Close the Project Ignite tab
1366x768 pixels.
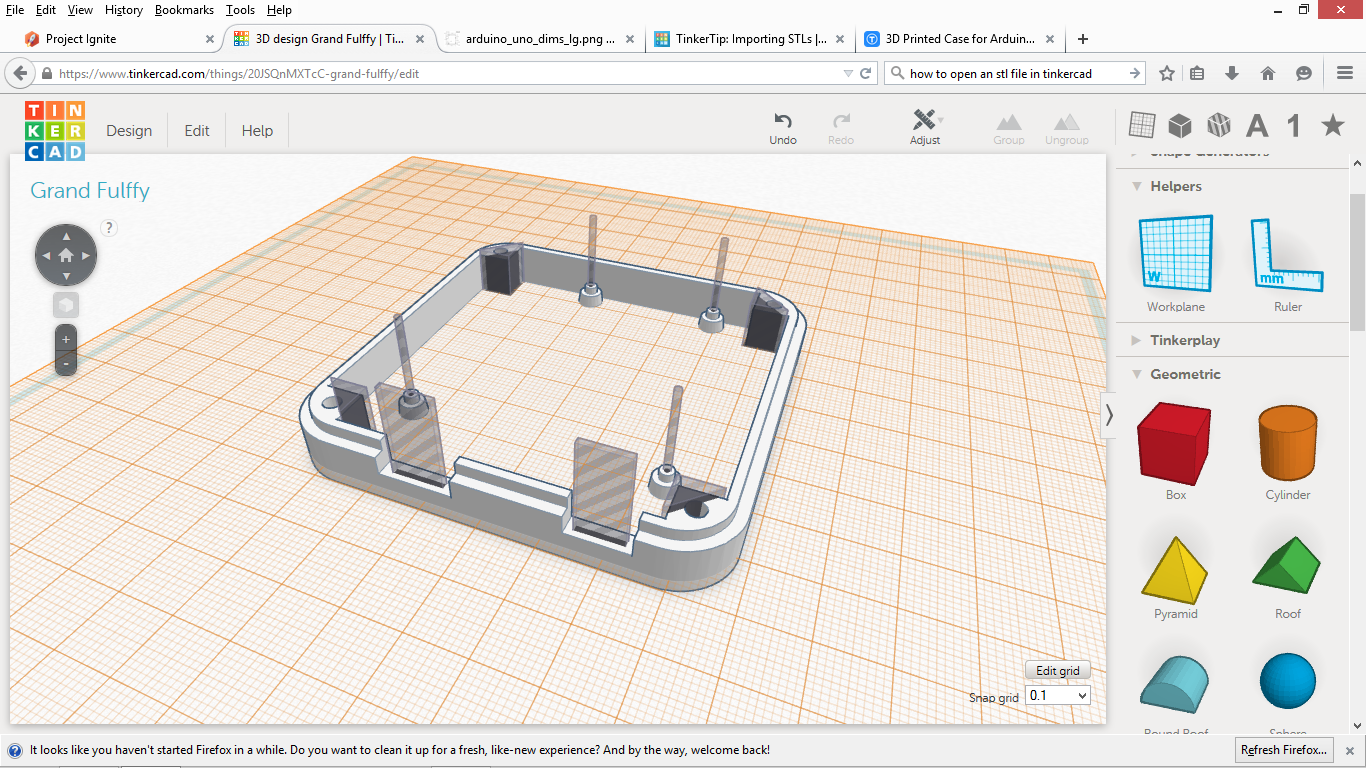(x=209, y=39)
